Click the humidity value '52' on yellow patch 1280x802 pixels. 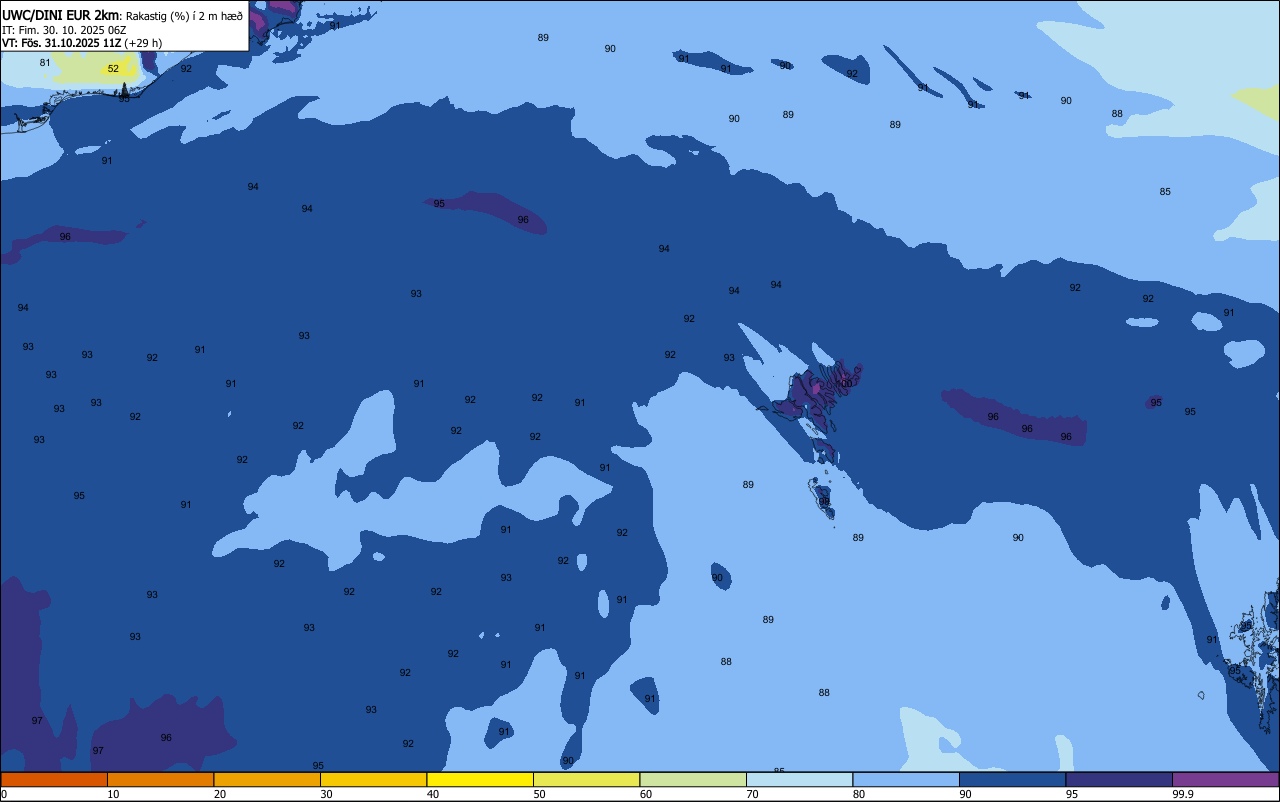point(113,69)
